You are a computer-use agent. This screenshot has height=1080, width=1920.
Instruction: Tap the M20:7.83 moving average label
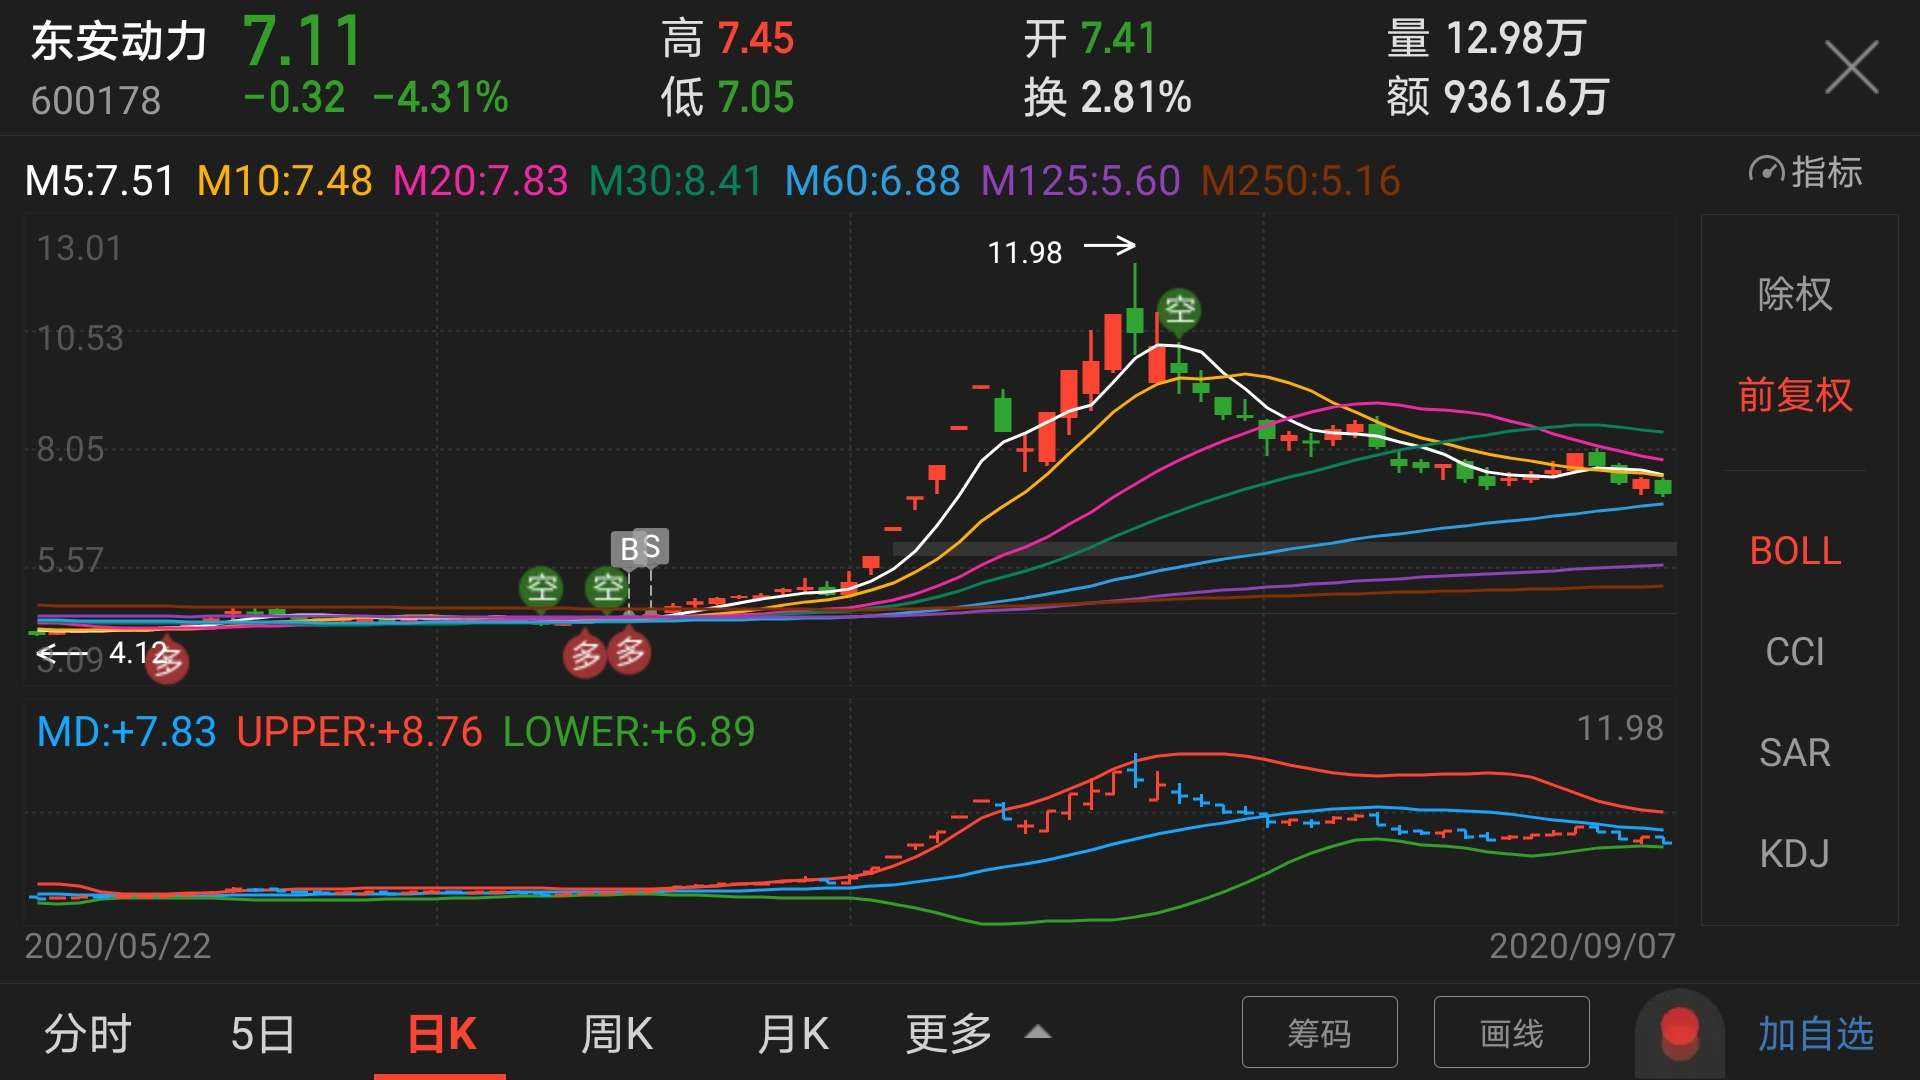click(480, 181)
